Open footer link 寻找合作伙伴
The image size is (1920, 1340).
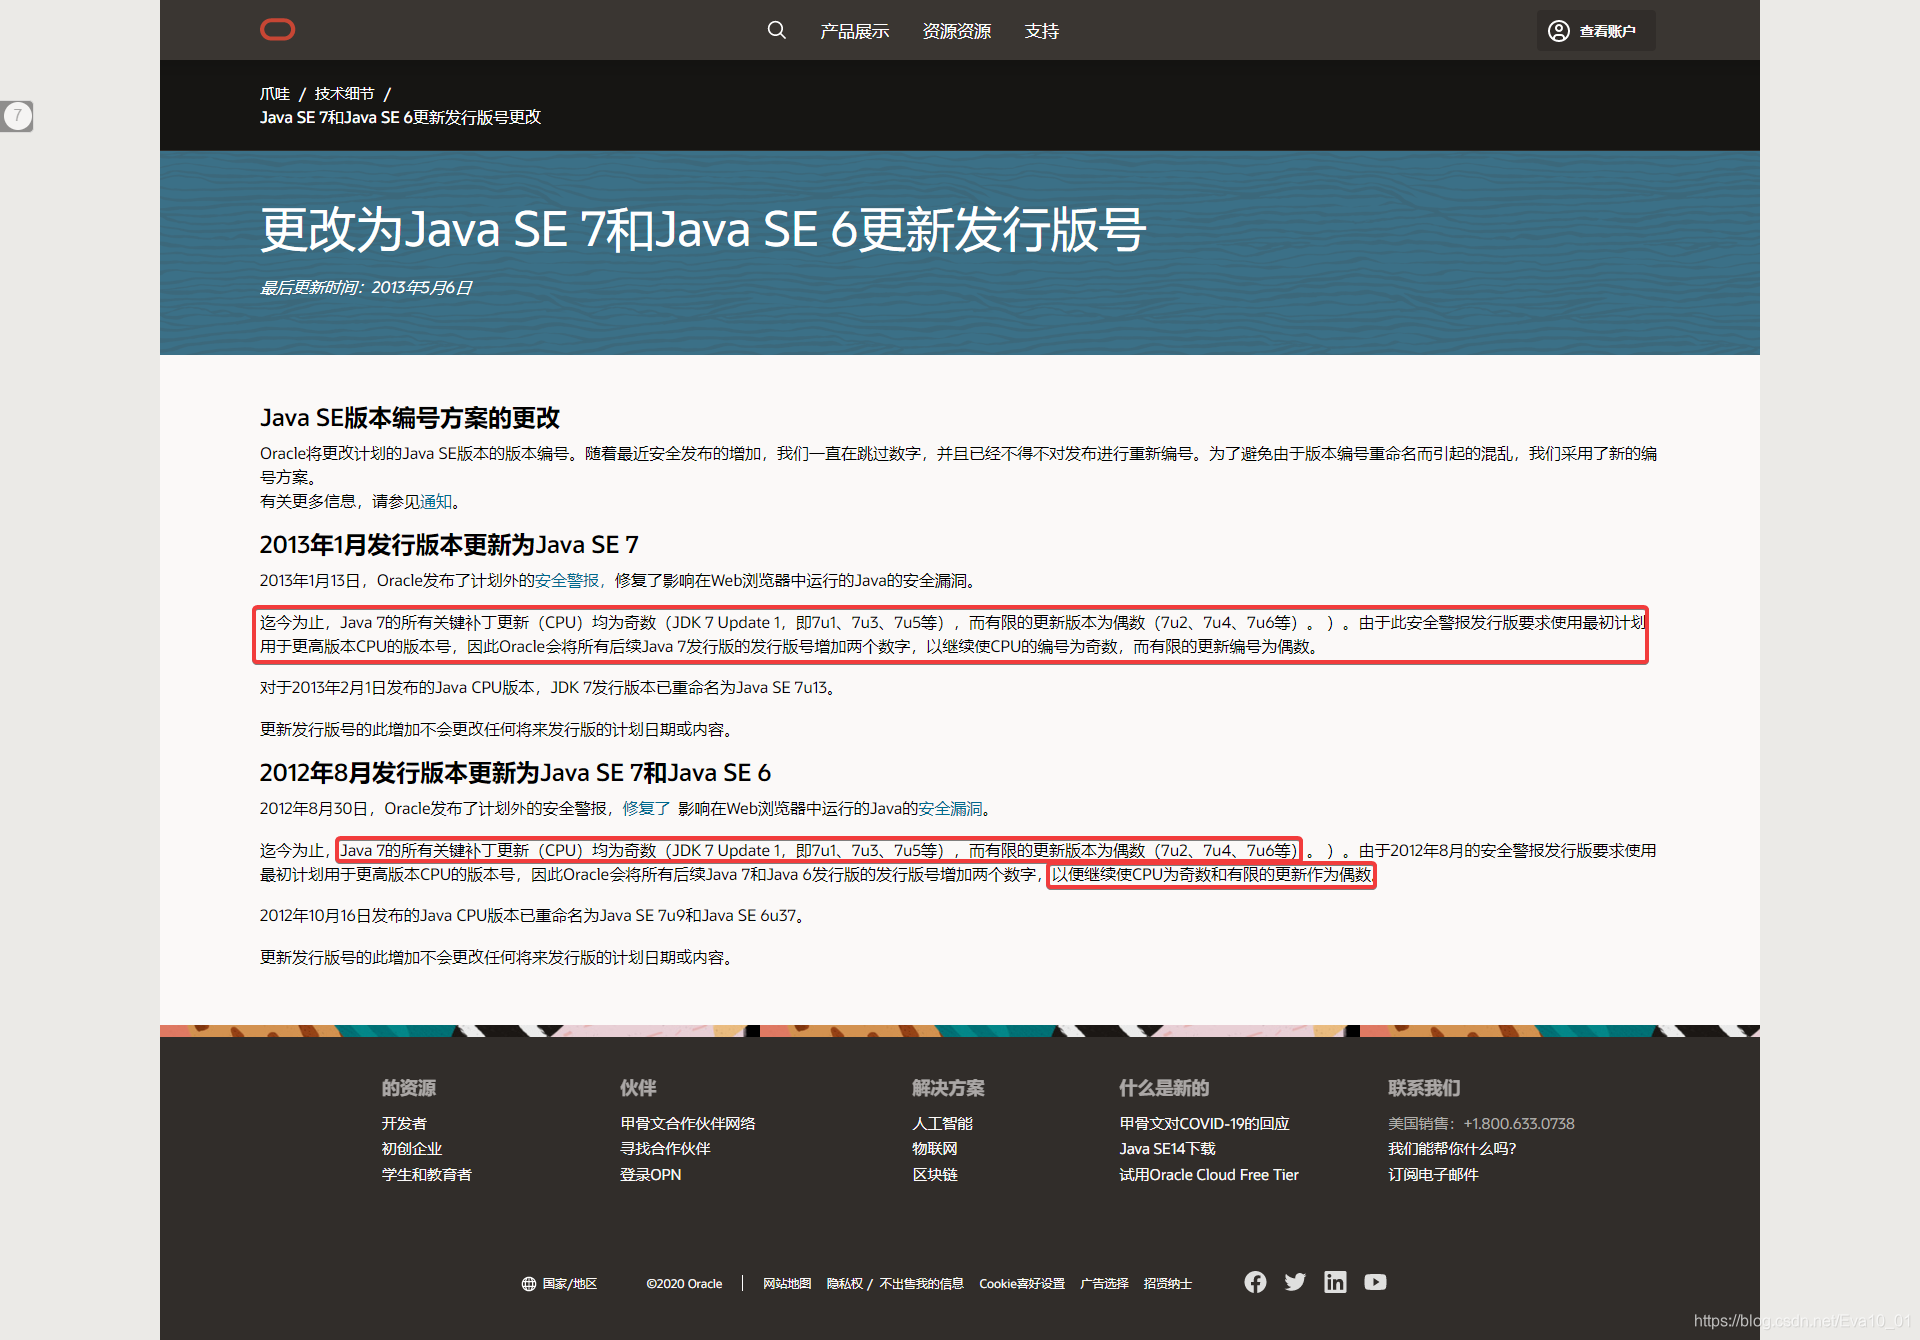coord(665,1148)
